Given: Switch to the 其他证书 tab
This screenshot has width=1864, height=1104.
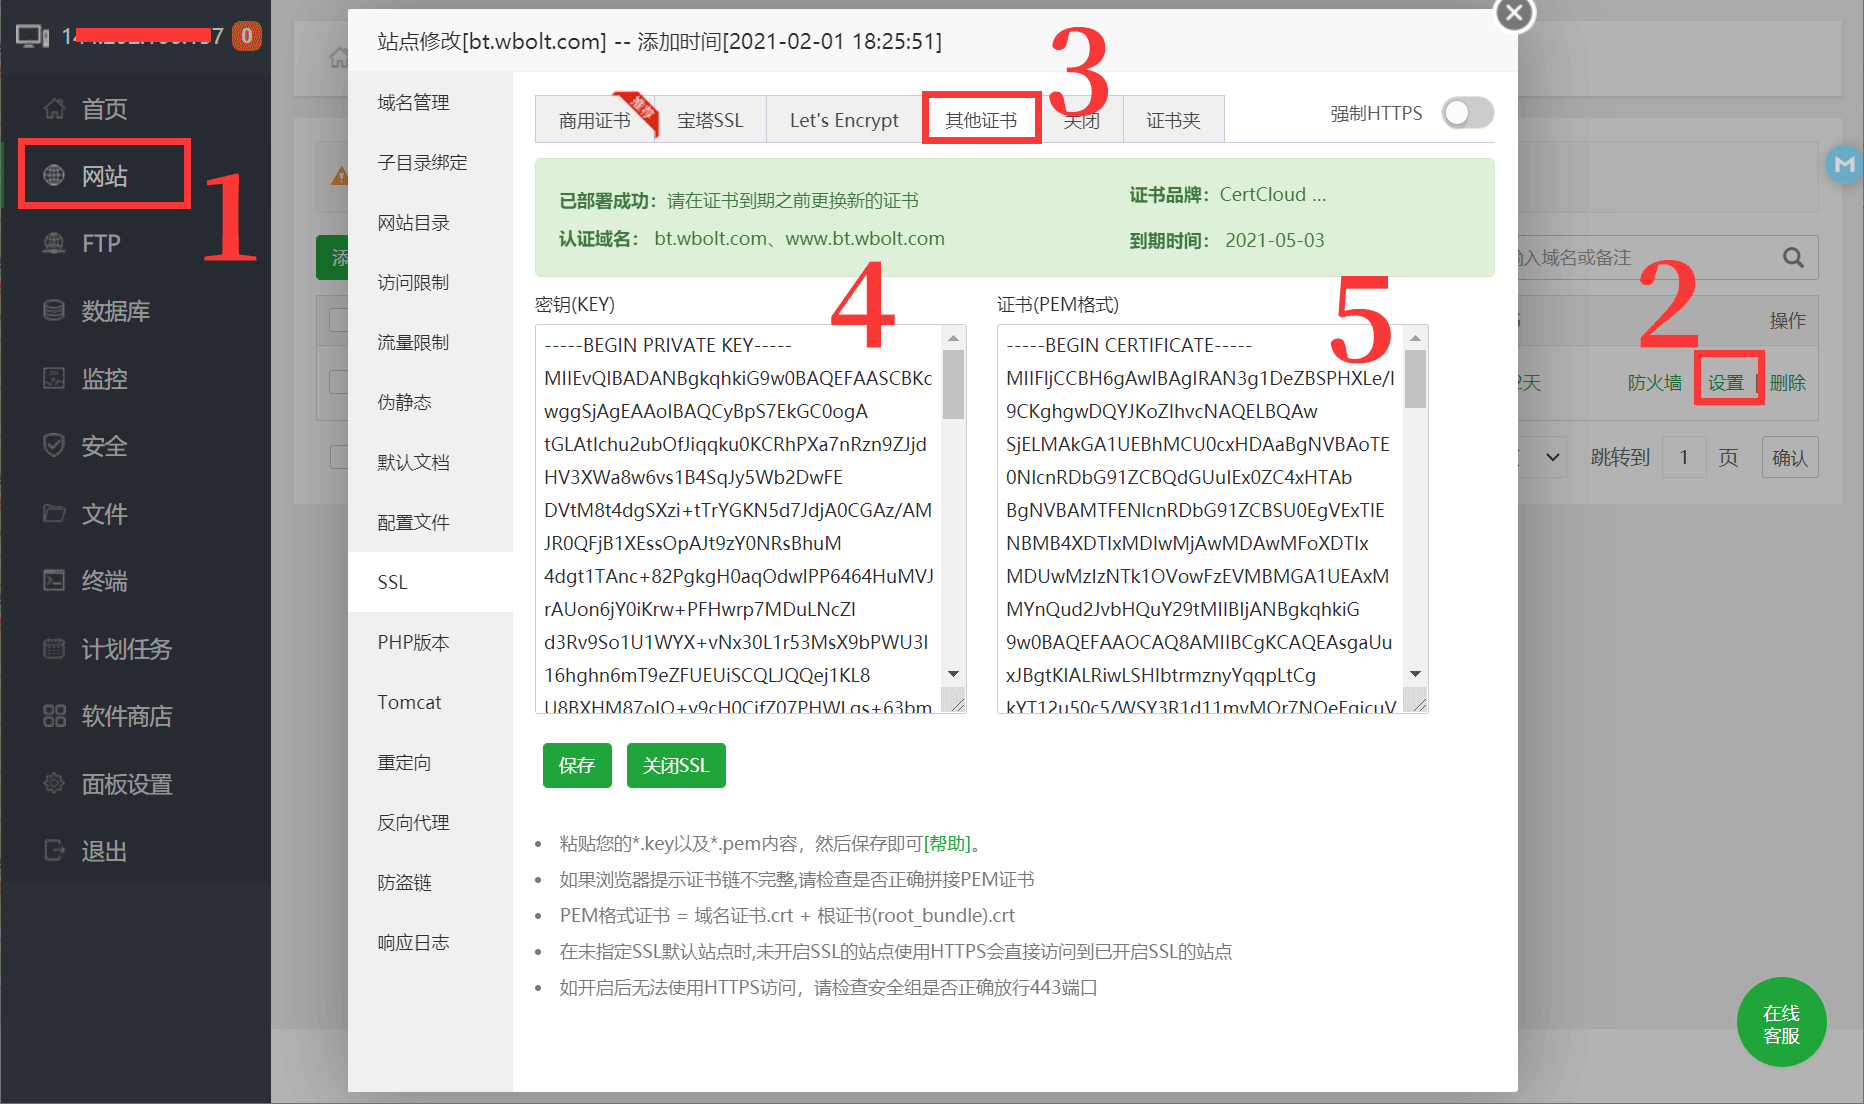Looking at the screenshot, I should (981, 120).
